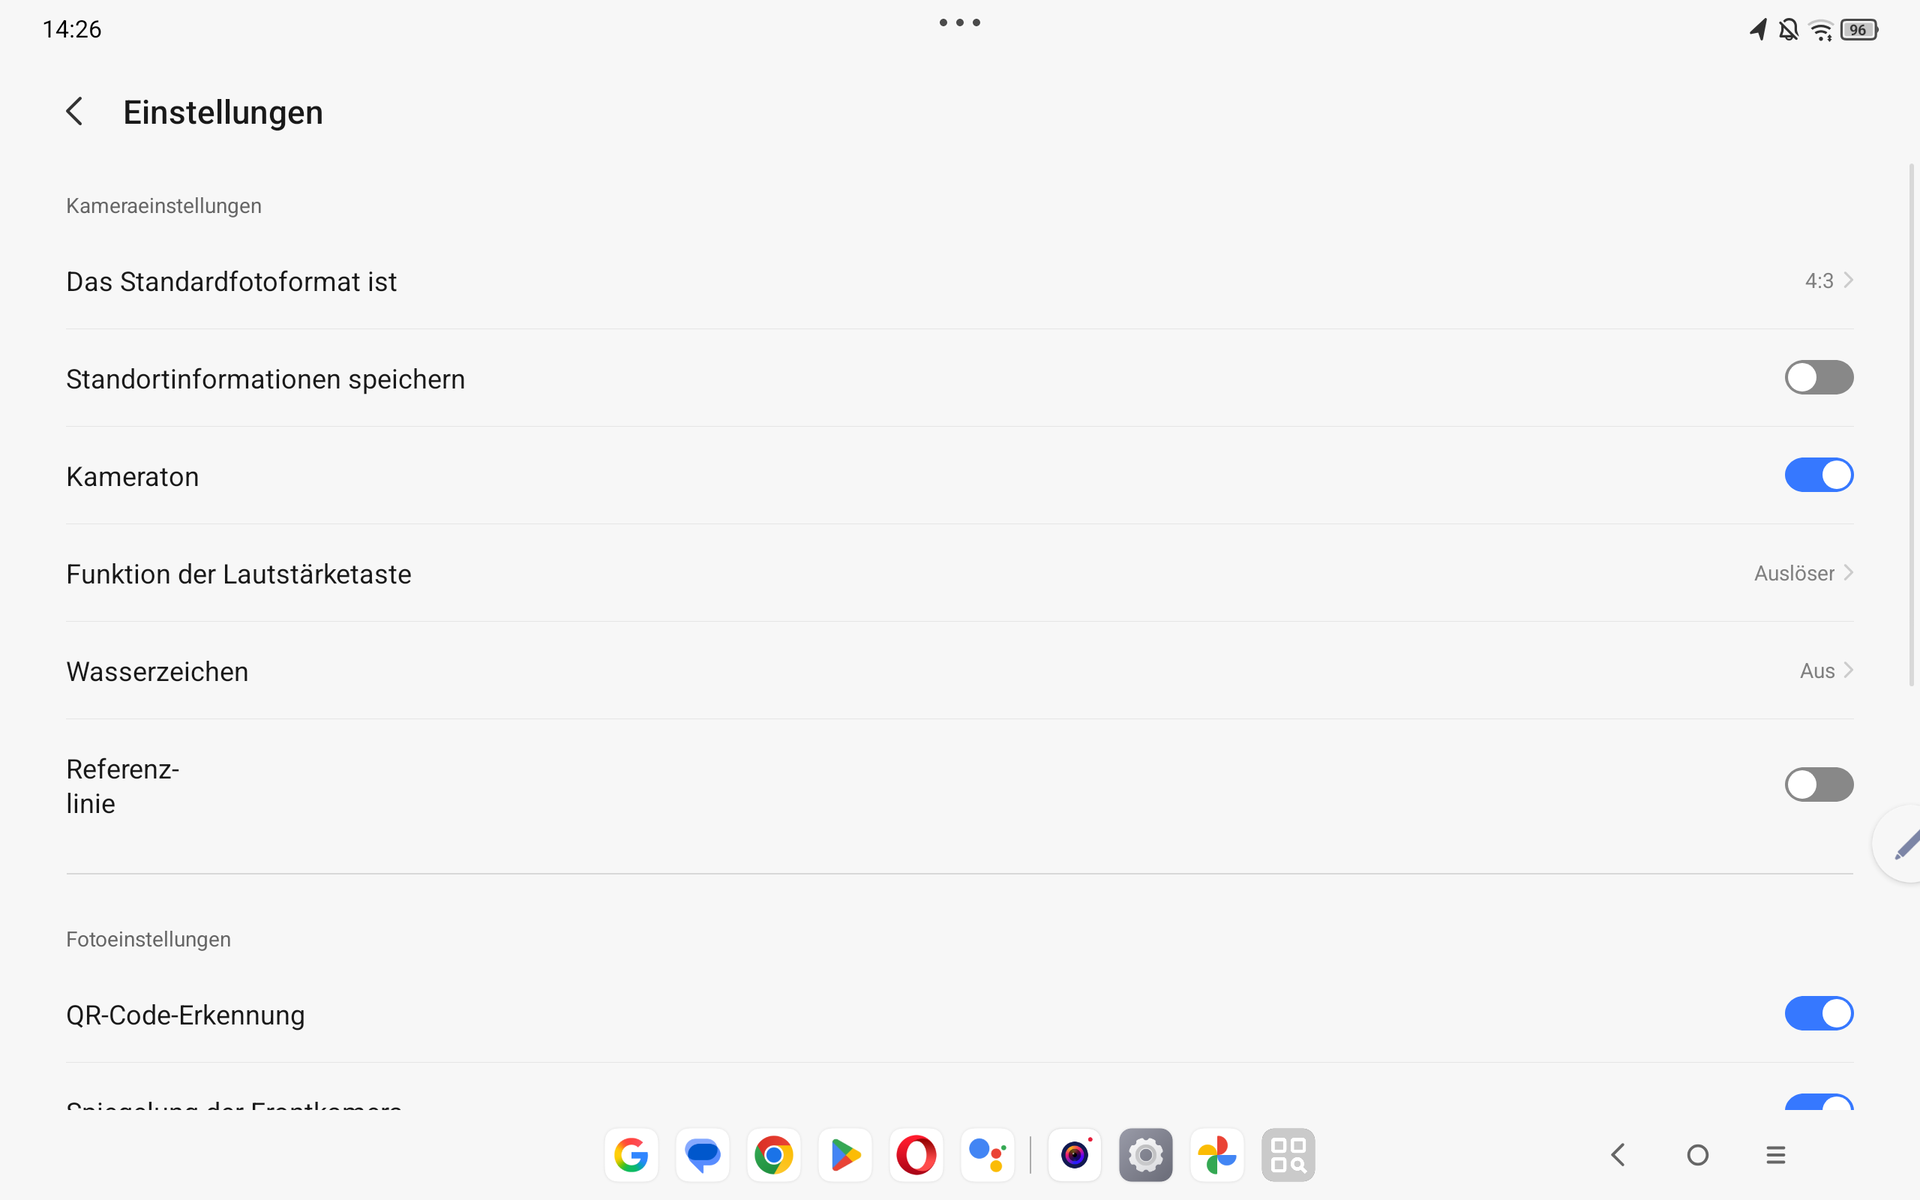Open Chrome browser from the dock
This screenshot has height=1200, width=1920.
pos(773,1155)
